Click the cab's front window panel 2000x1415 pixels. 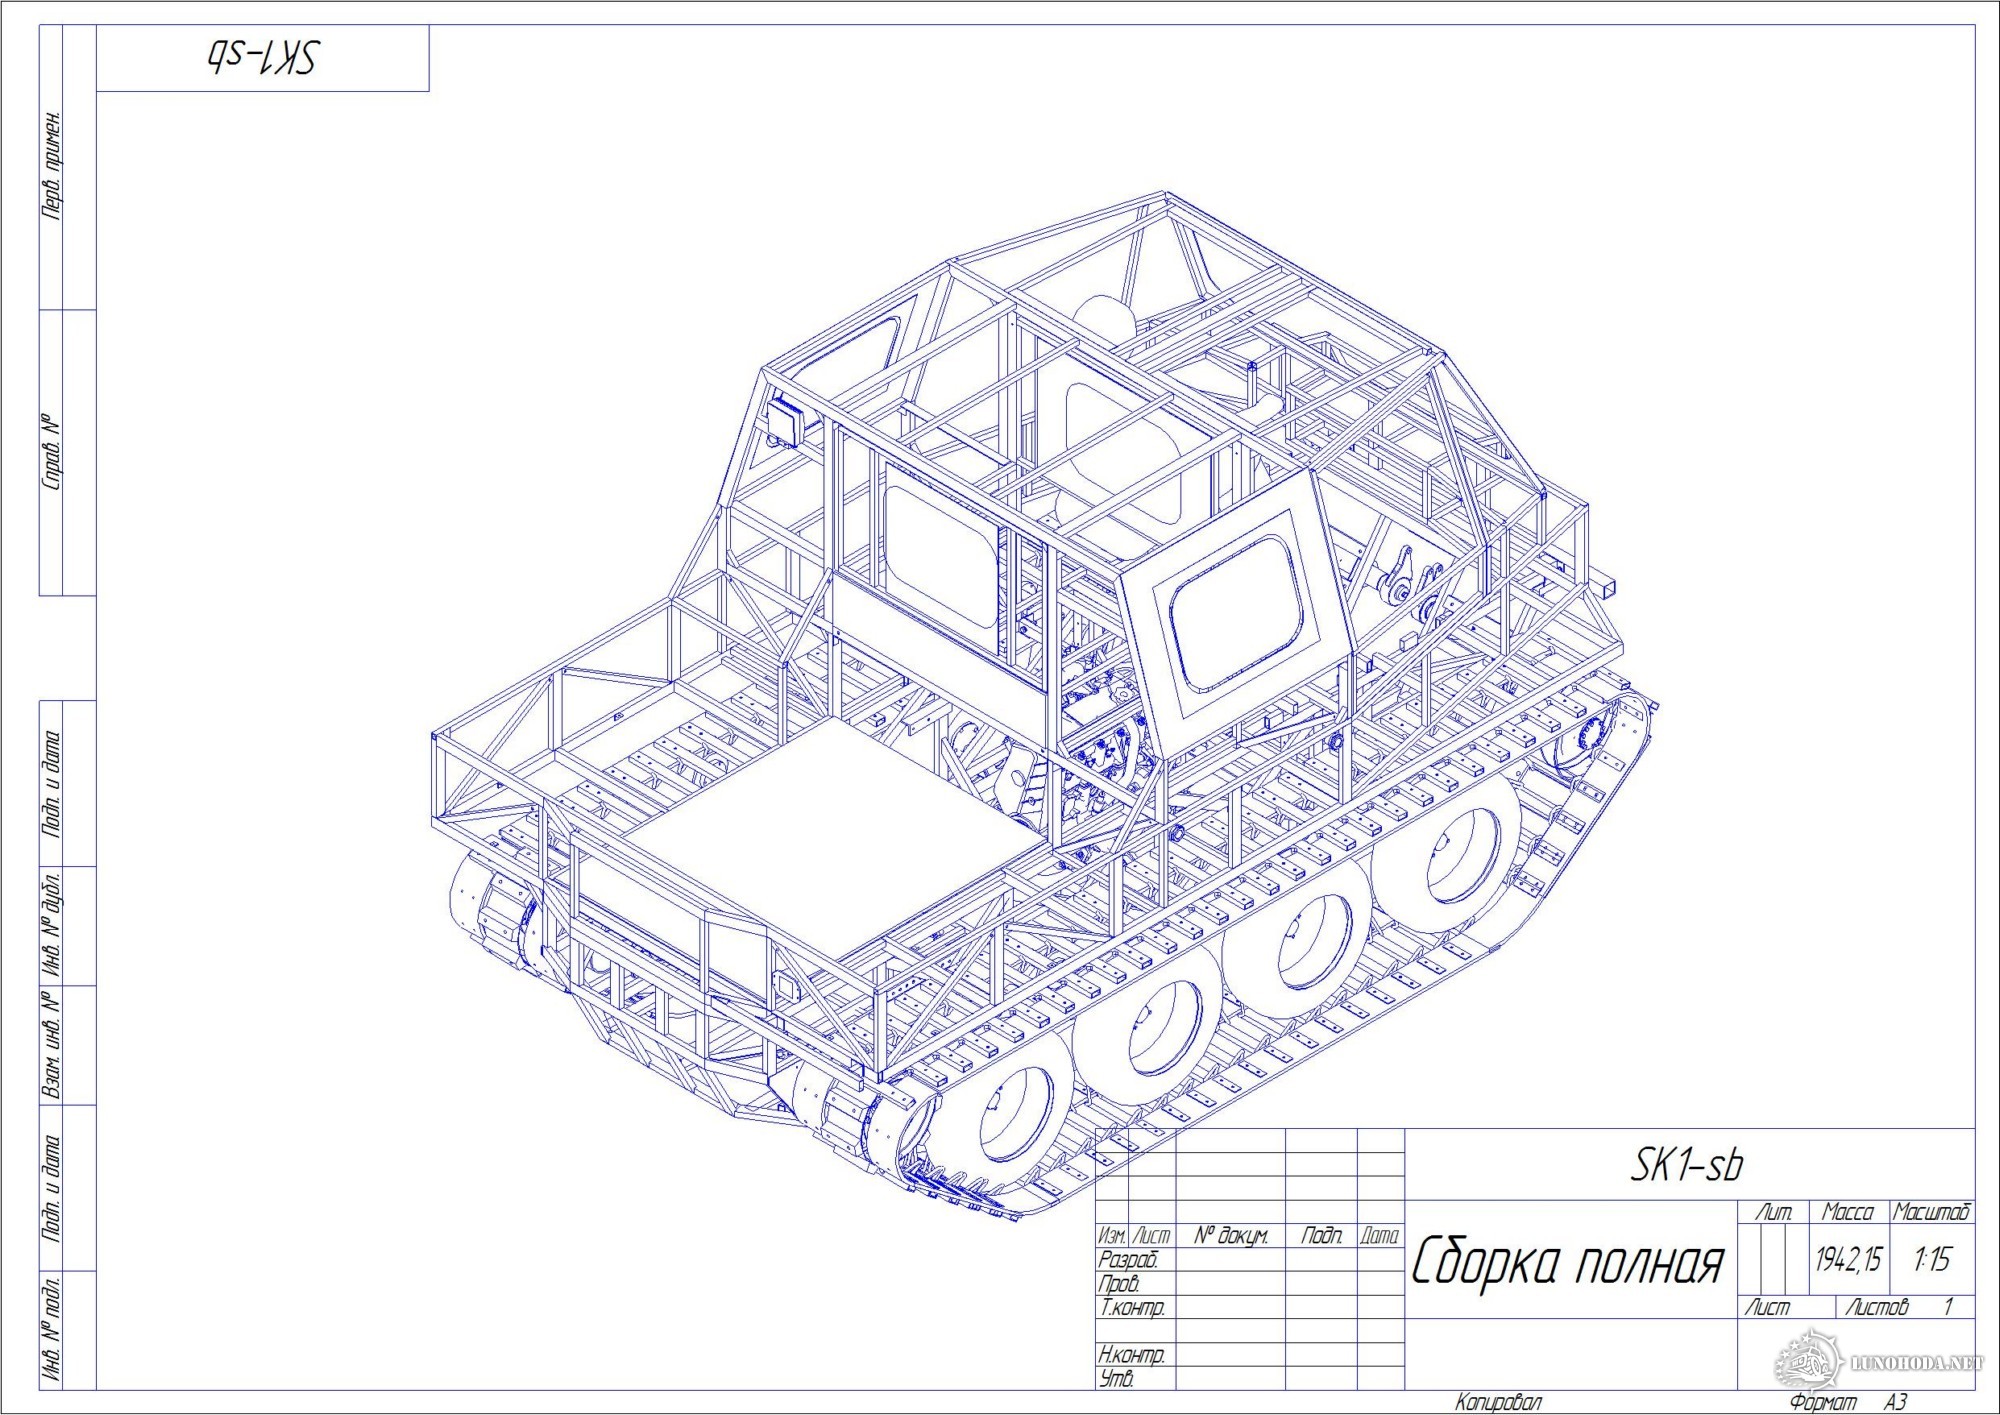coord(1238,613)
